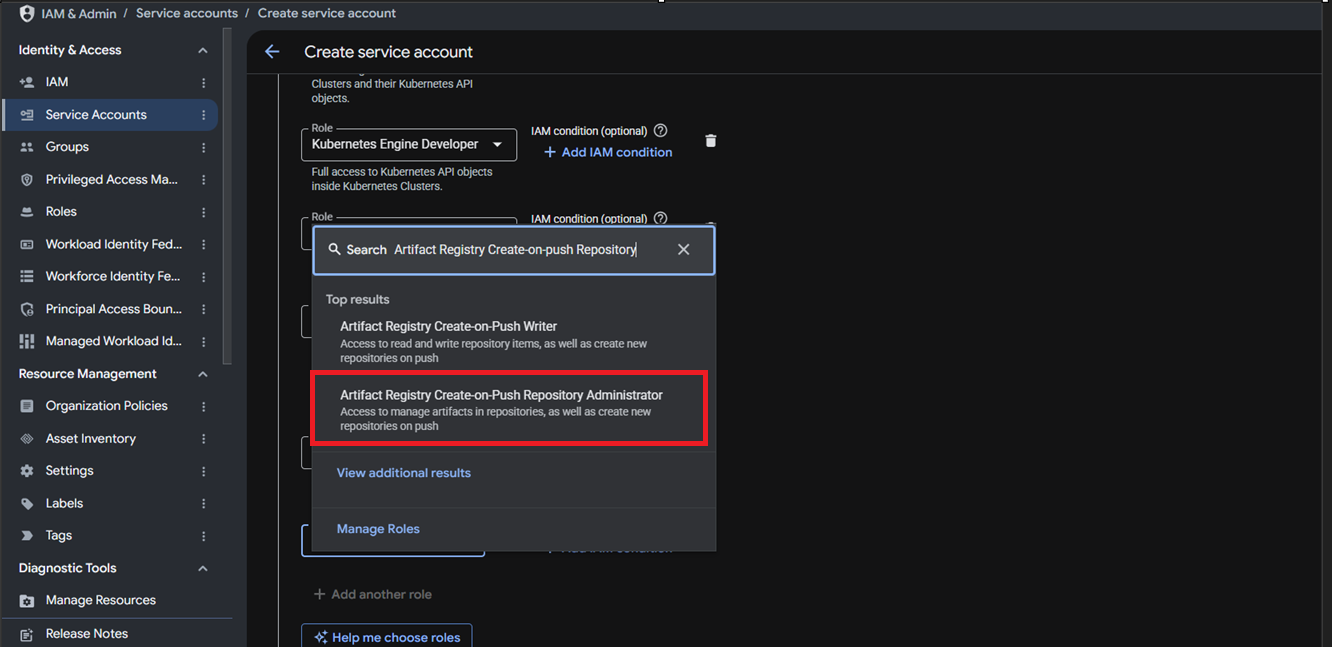Click the Top results label
1332x647 pixels.
click(x=358, y=300)
